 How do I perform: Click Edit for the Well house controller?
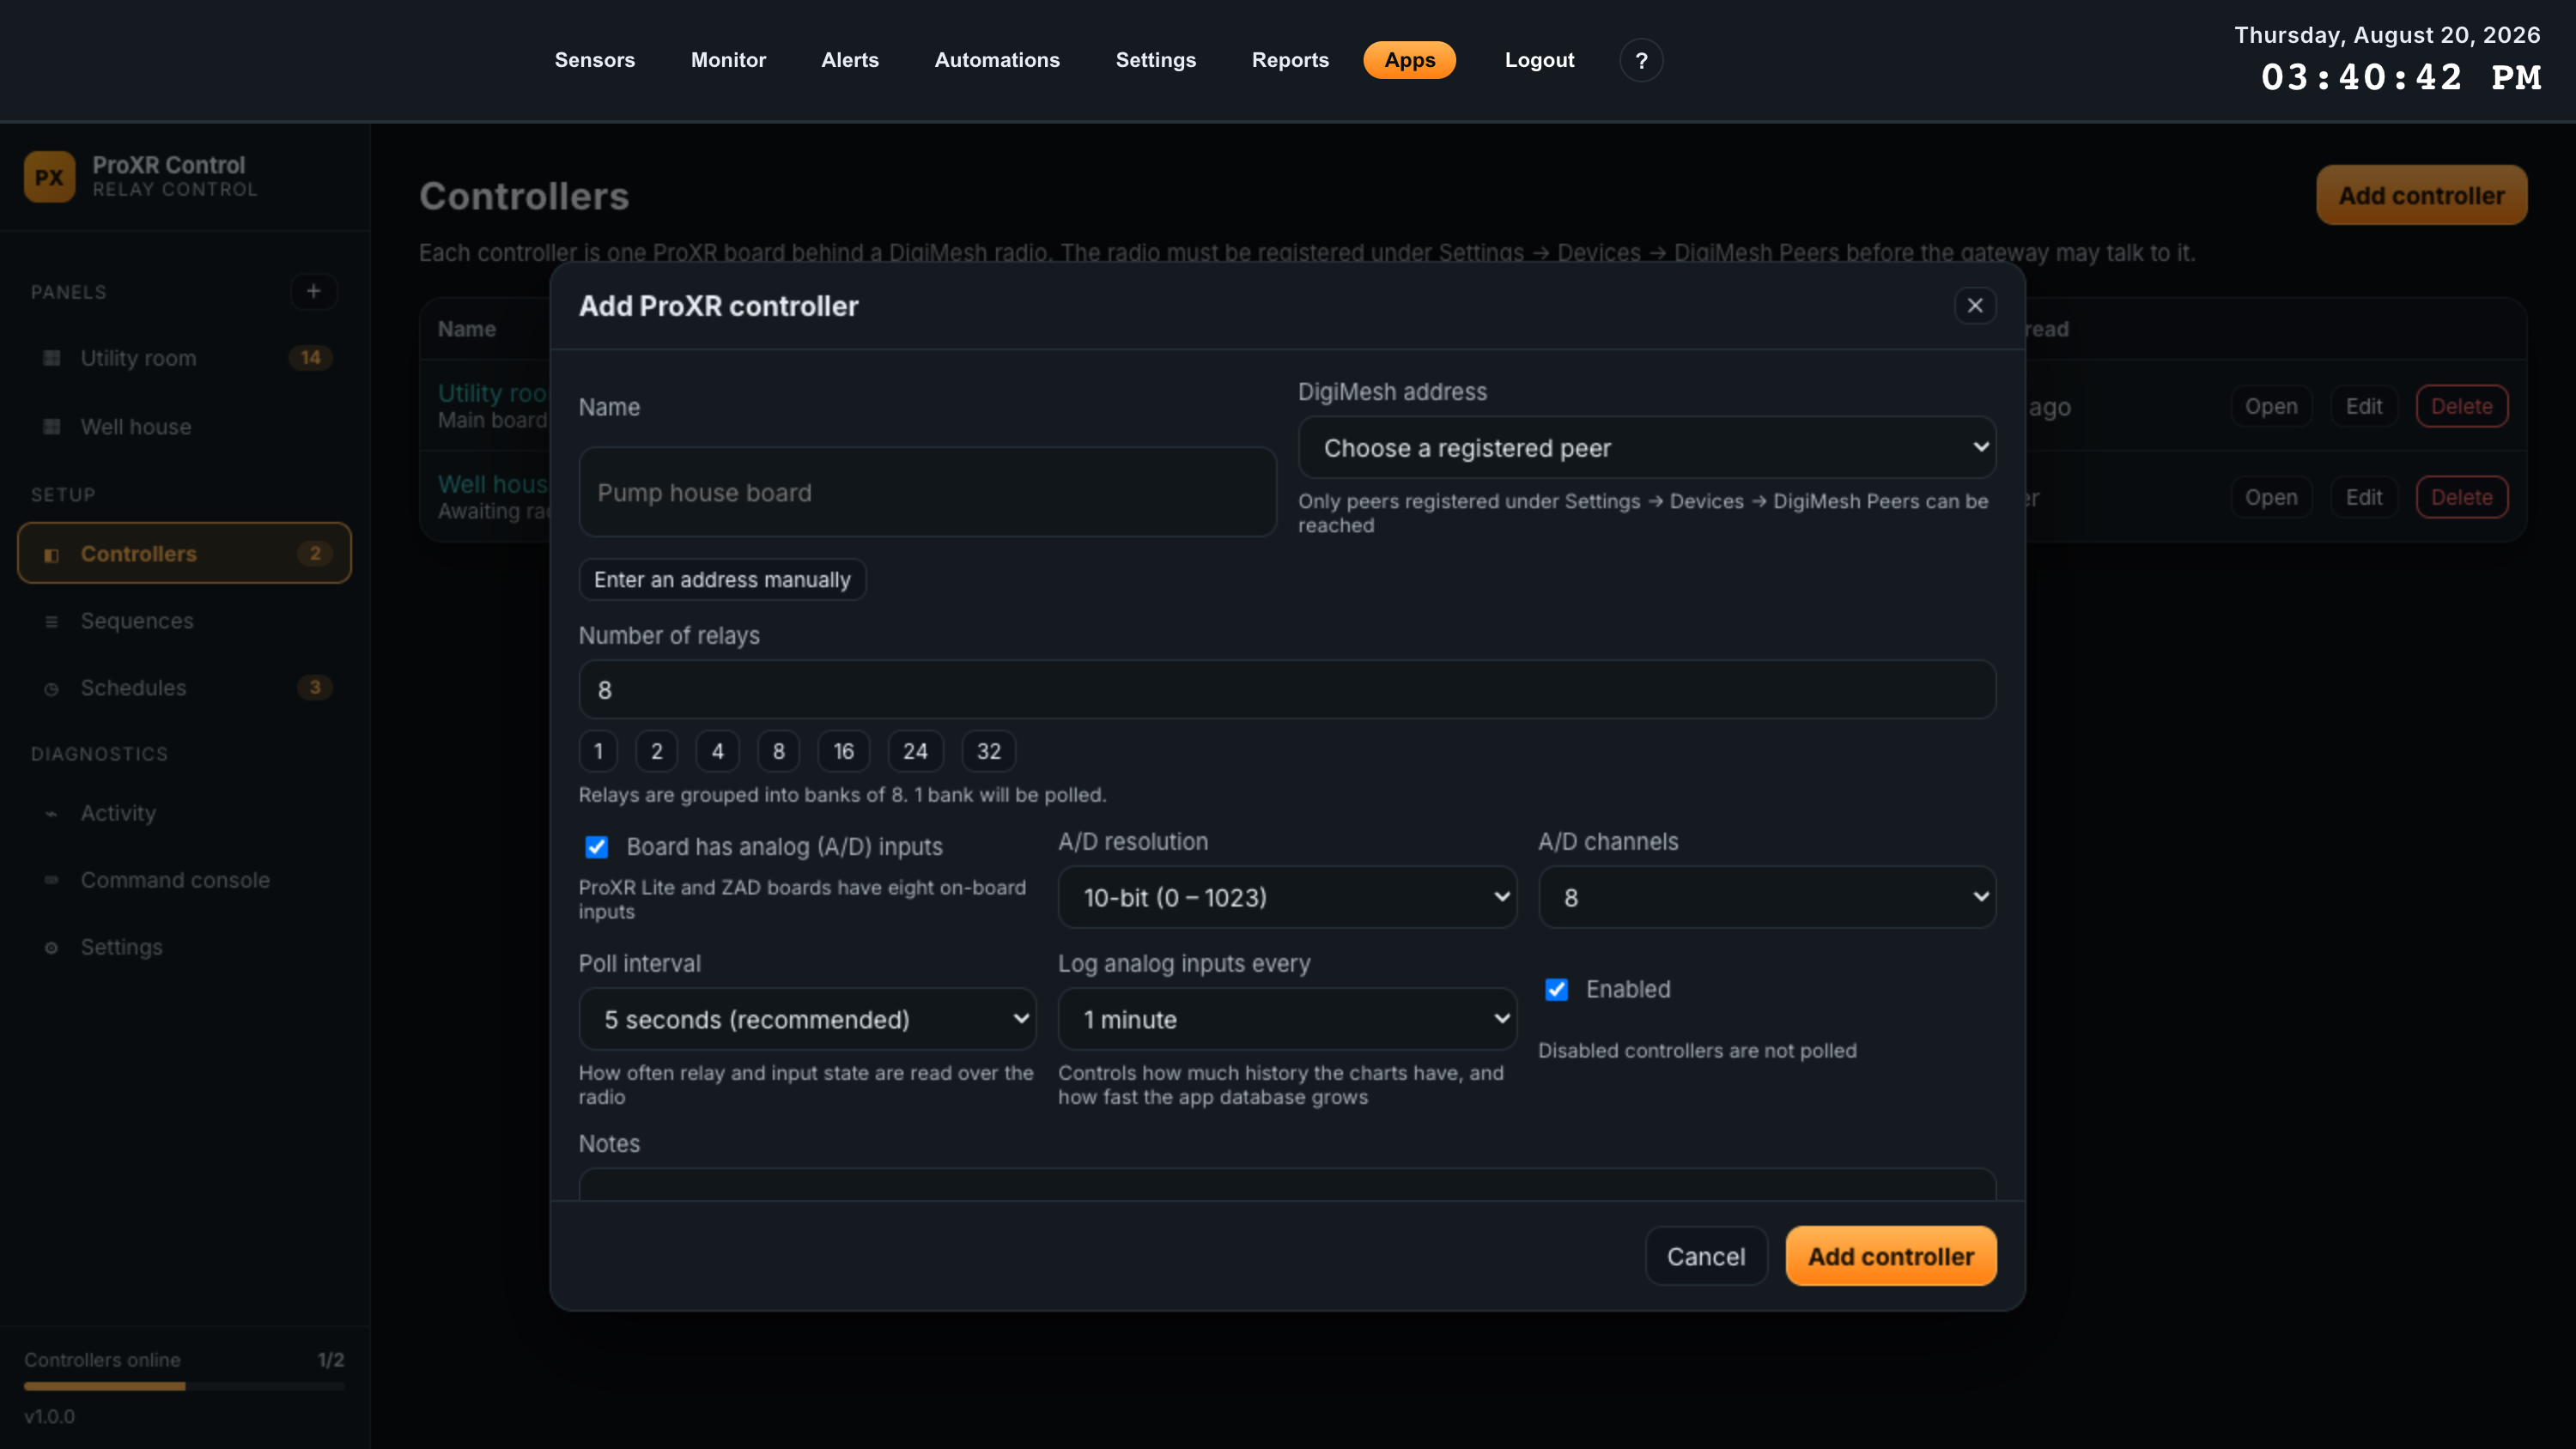pyautogui.click(x=2364, y=497)
